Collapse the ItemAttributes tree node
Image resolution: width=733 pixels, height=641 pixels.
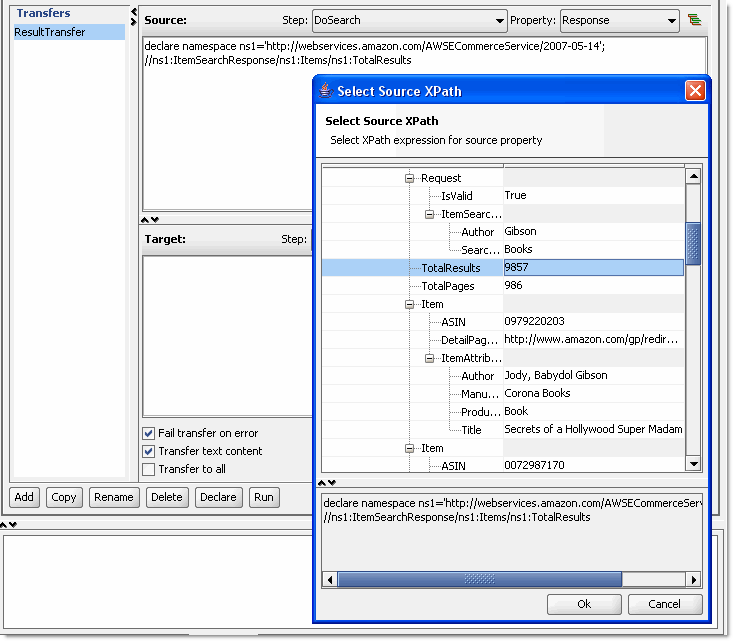point(429,358)
